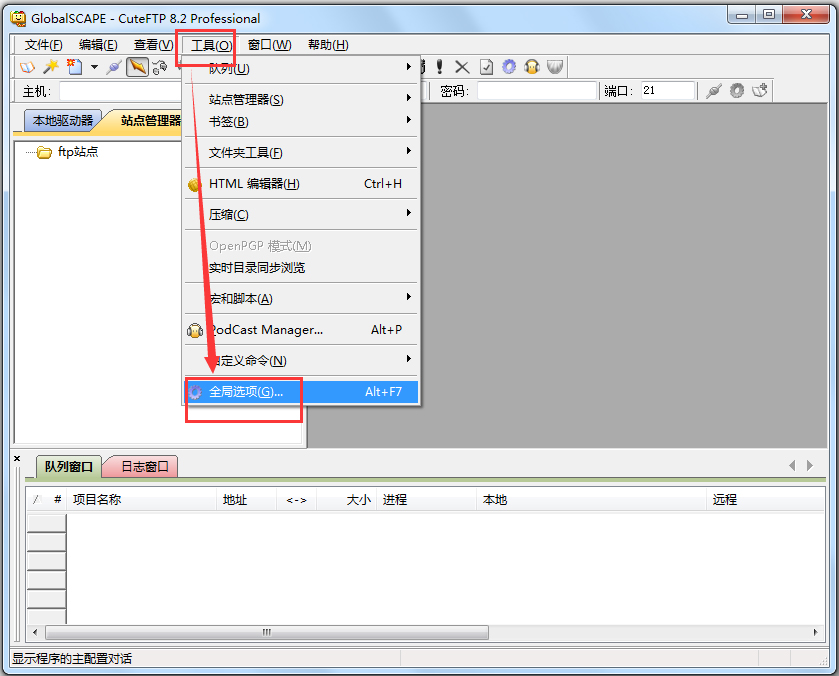Expand the 队列(U) submenu
839x676 pixels.
(x=301, y=69)
